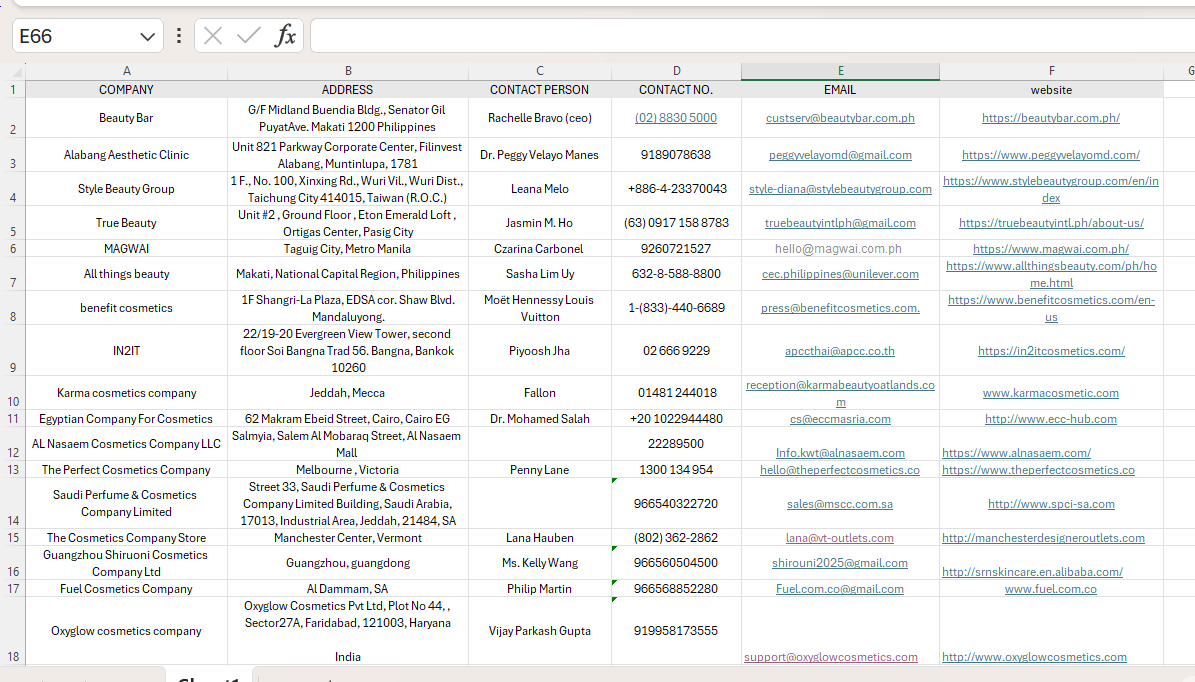Open sales@mscc.com.sa email link
This screenshot has width=1195, height=682.
840,504
